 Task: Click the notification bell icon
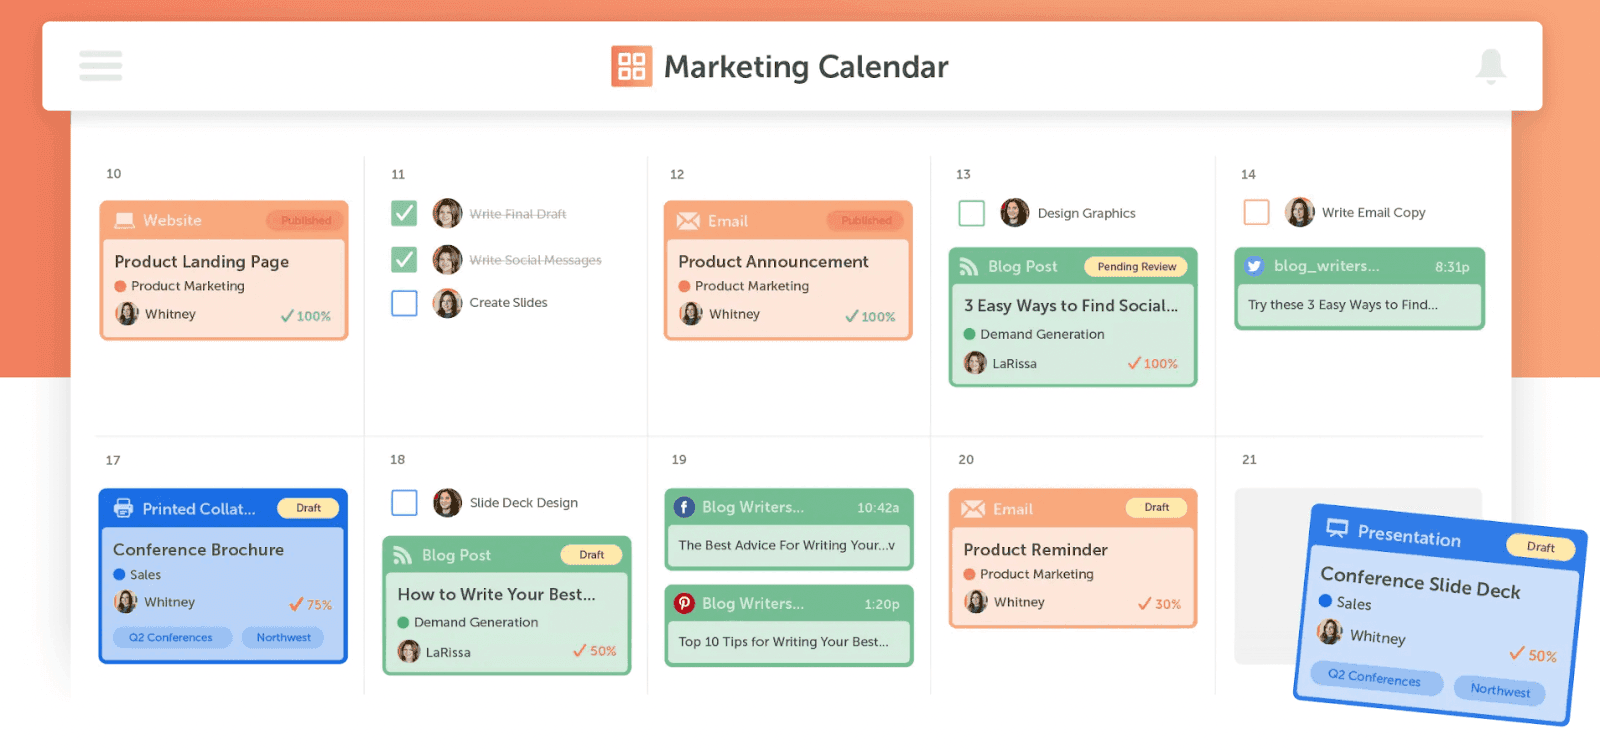pyautogui.click(x=1490, y=66)
